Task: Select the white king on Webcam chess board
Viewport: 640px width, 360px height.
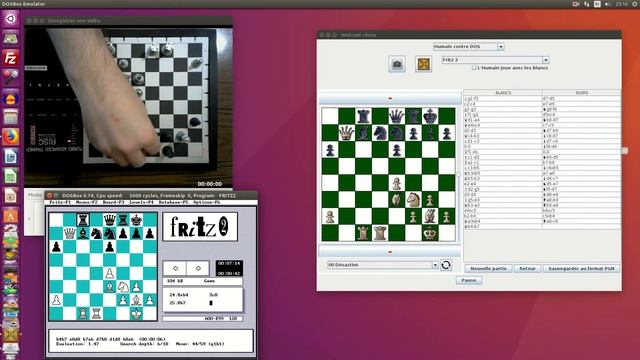Action: (430, 233)
